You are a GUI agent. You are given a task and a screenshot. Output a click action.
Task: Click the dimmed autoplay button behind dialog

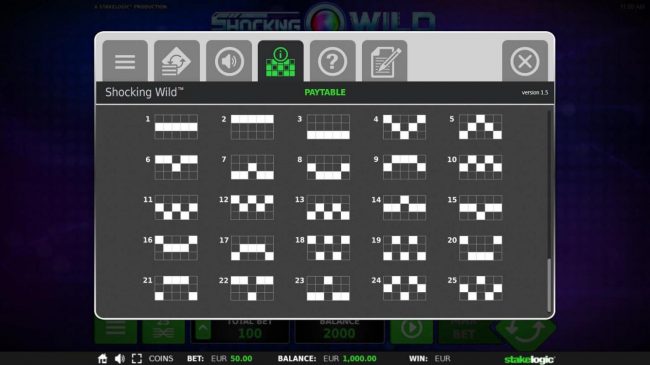click(412, 331)
